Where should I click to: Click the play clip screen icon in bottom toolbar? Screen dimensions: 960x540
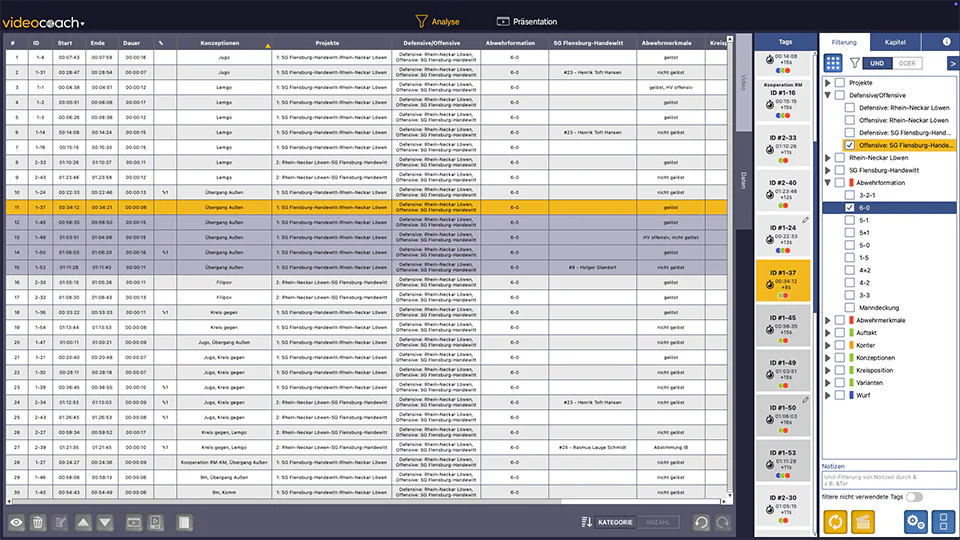(133, 522)
